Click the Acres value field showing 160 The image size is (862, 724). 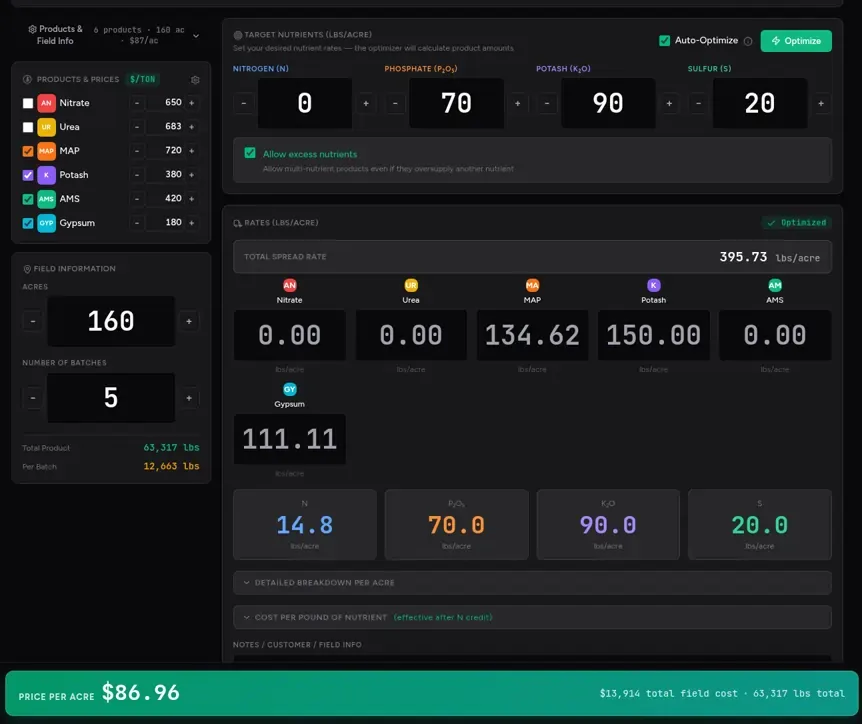[111, 321]
